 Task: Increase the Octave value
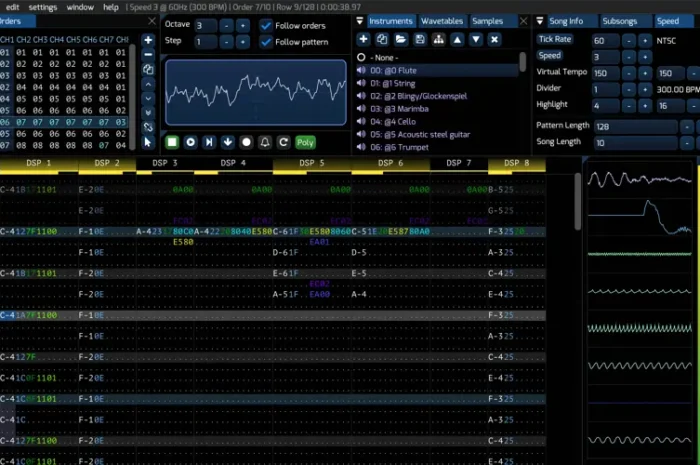[243, 25]
